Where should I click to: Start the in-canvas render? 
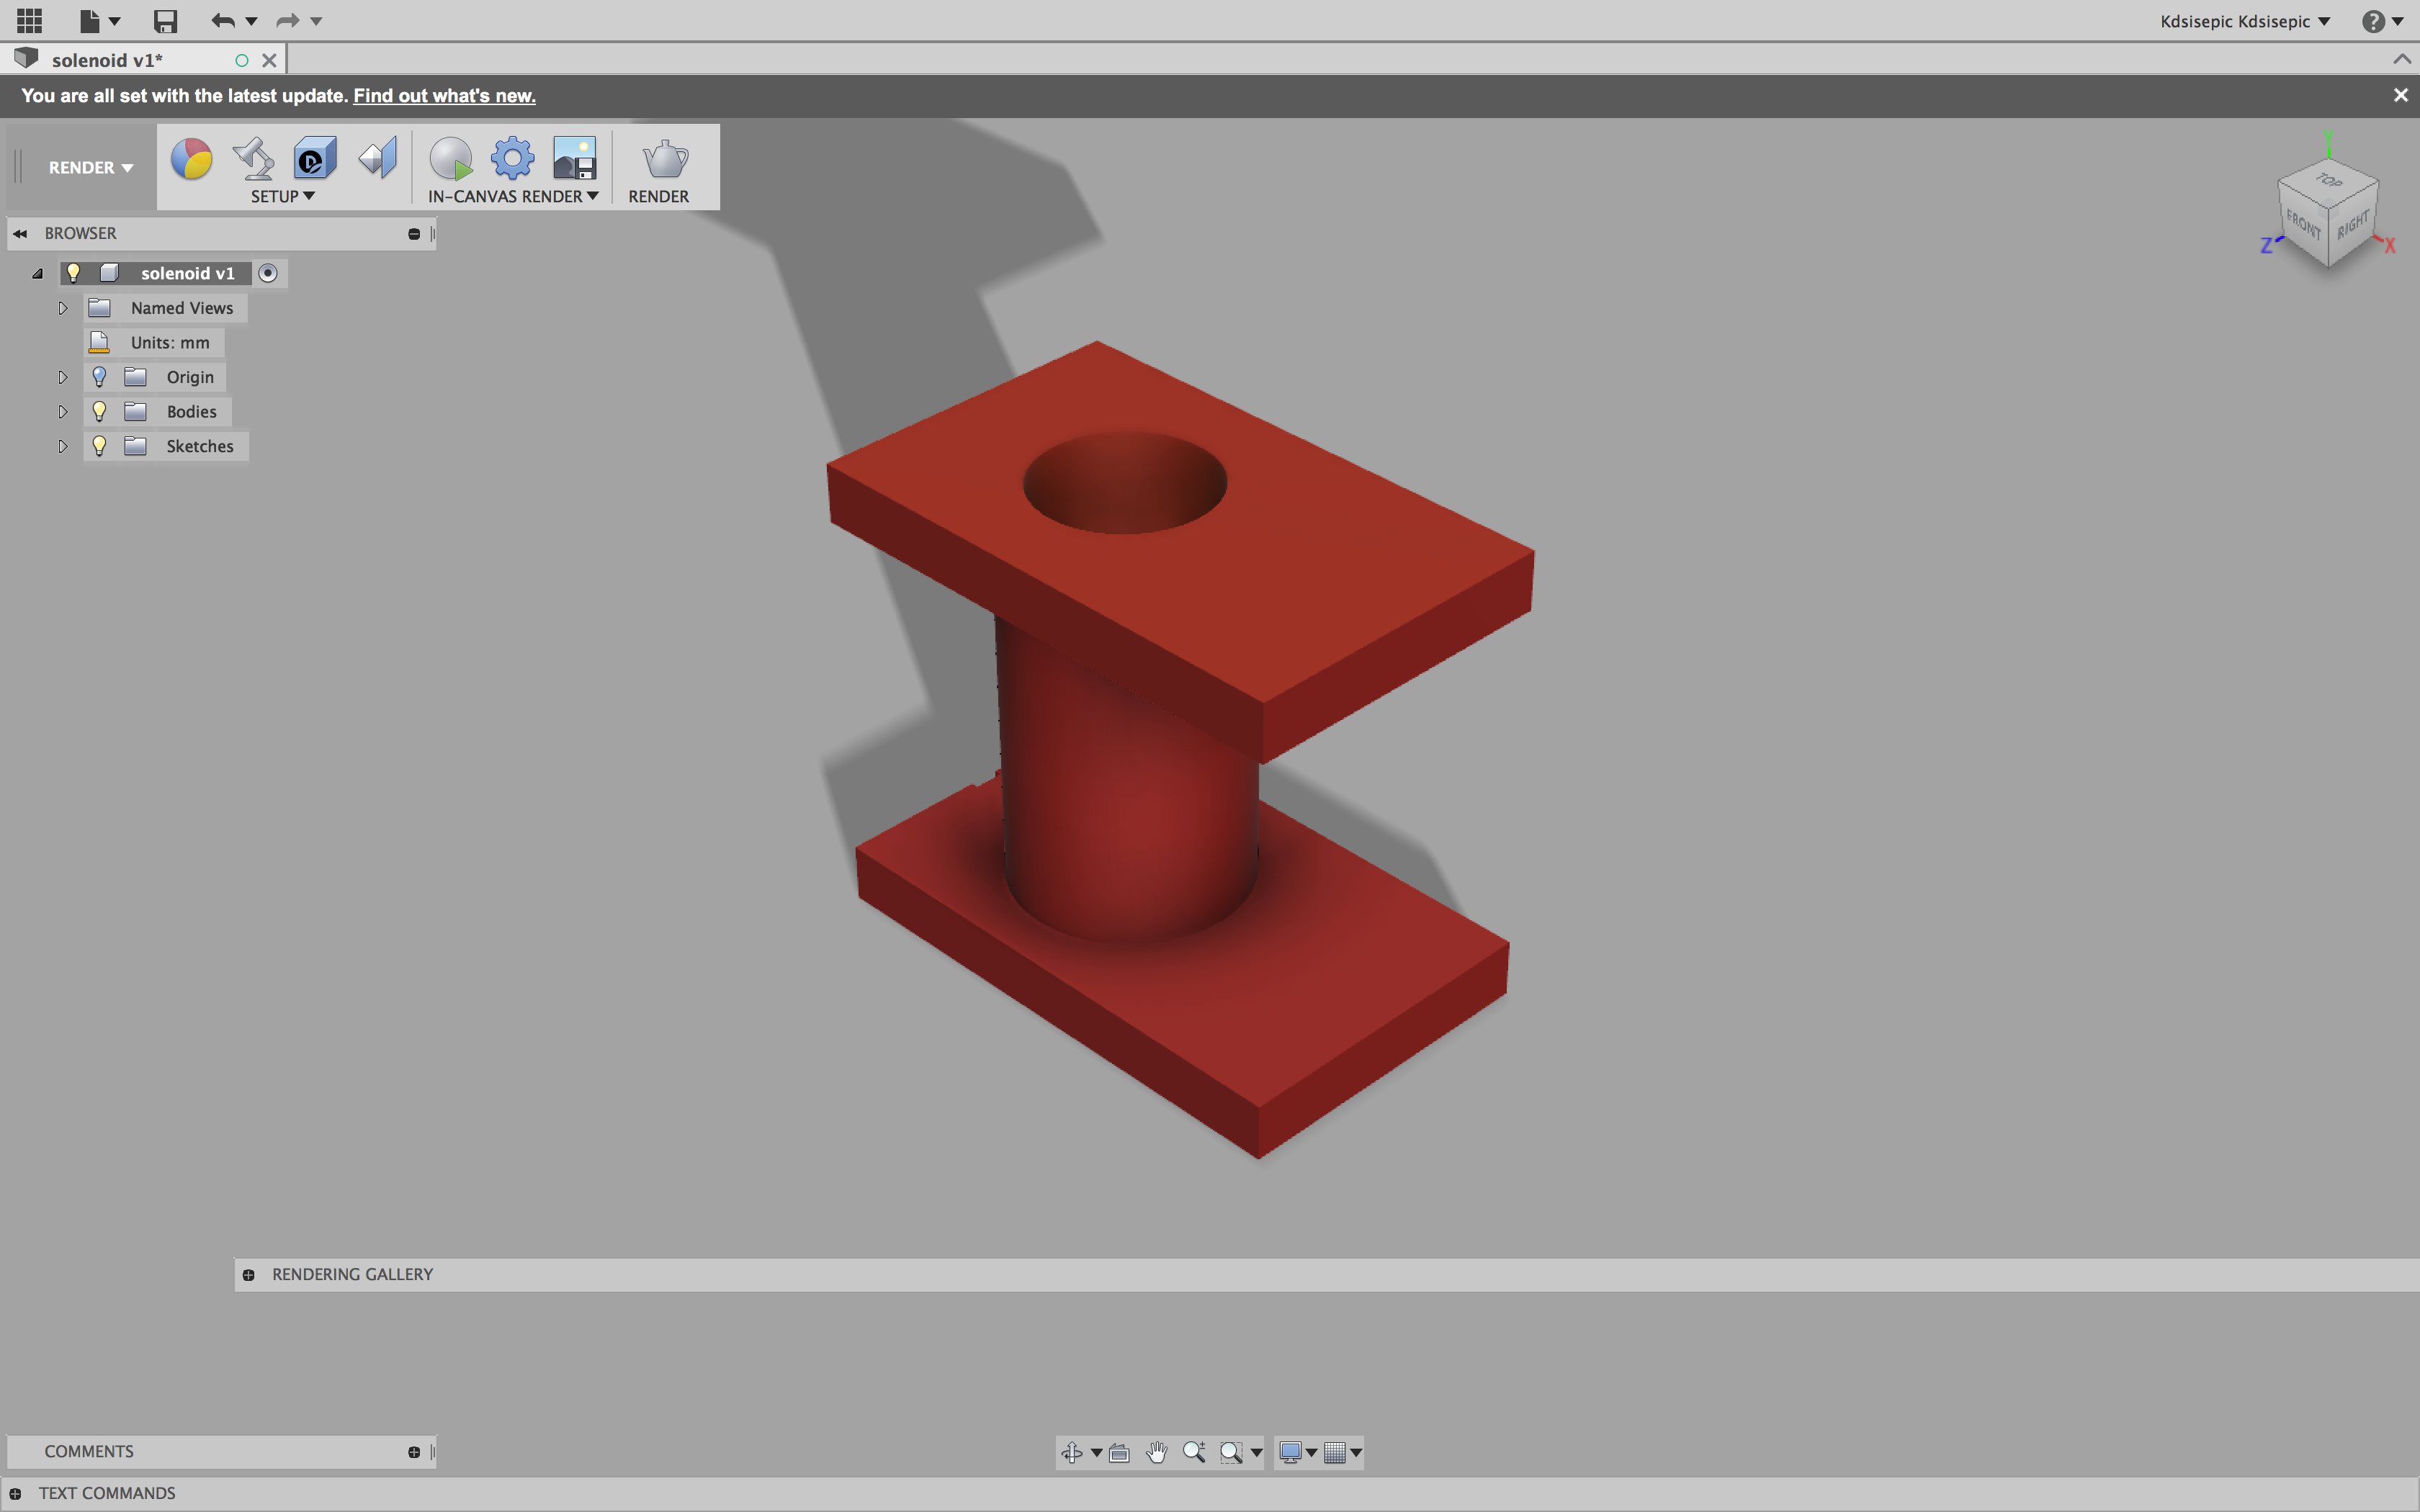coord(450,158)
